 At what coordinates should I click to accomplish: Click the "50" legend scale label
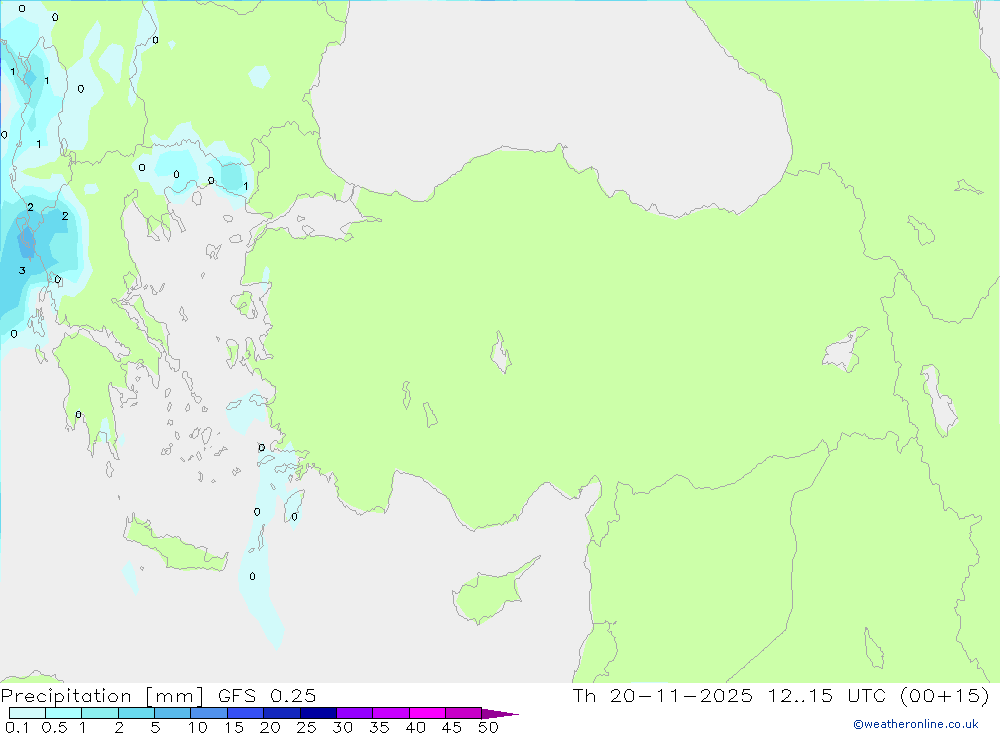(488, 727)
